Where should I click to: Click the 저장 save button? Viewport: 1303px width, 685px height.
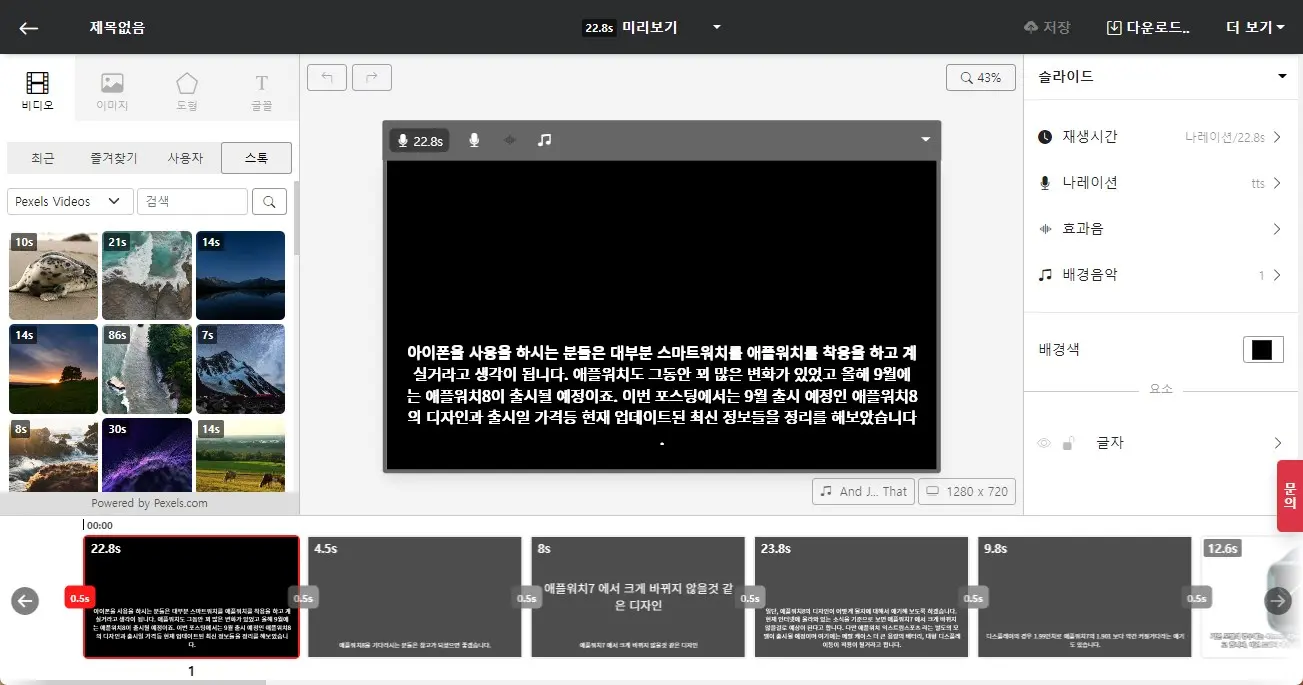[1047, 28]
